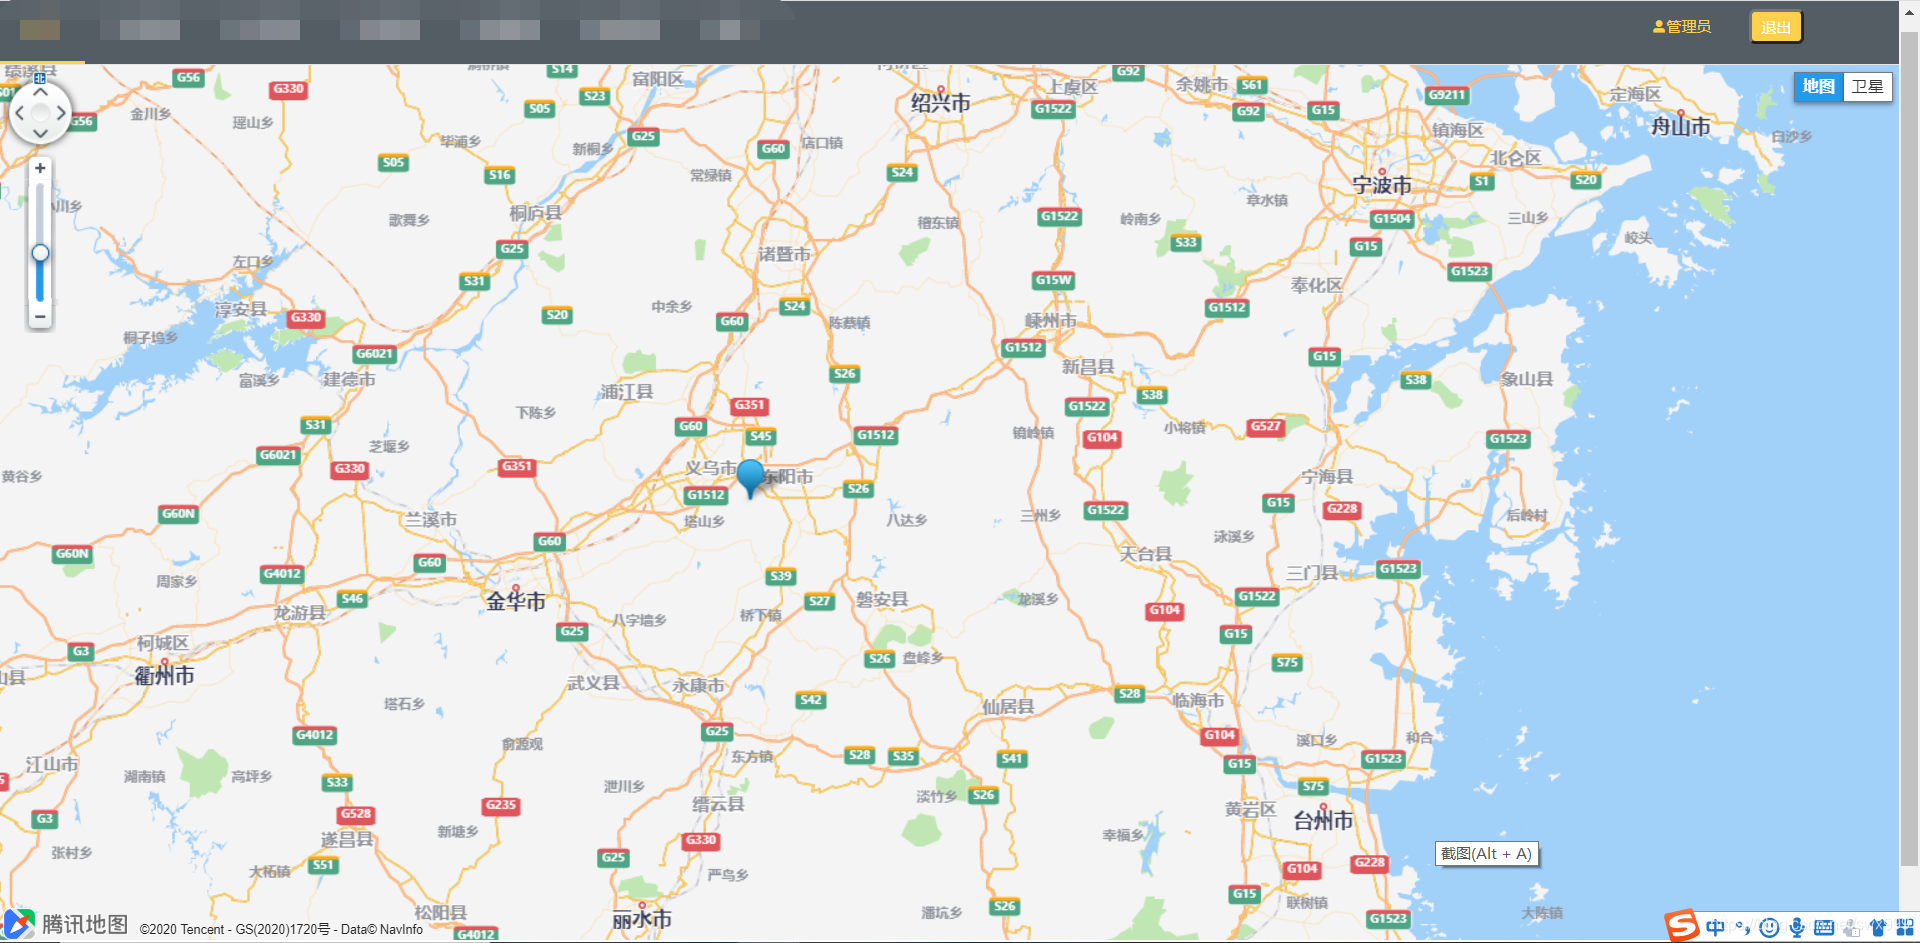Image resolution: width=1920 pixels, height=943 pixels.
Task: Click the 诸暨市 label on map
Action: (x=784, y=254)
